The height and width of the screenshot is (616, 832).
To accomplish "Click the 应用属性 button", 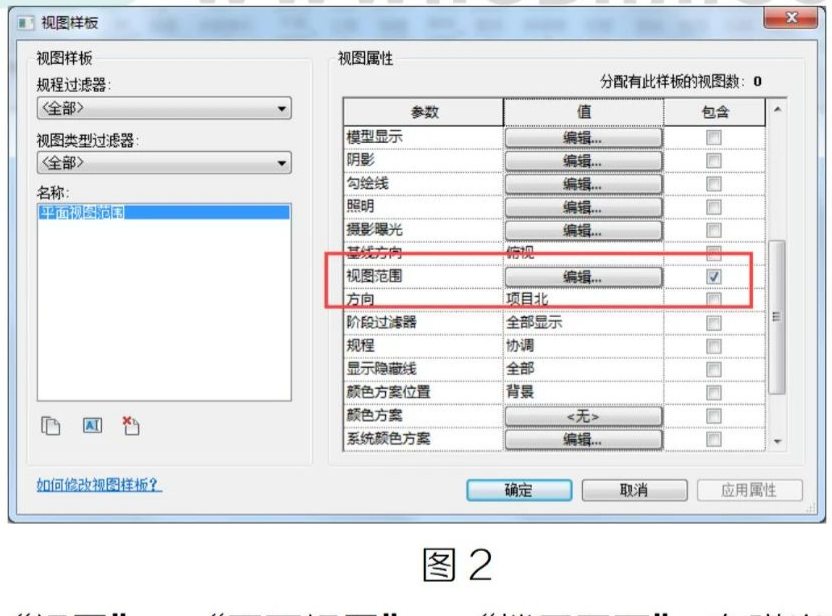I will (x=749, y=490).
